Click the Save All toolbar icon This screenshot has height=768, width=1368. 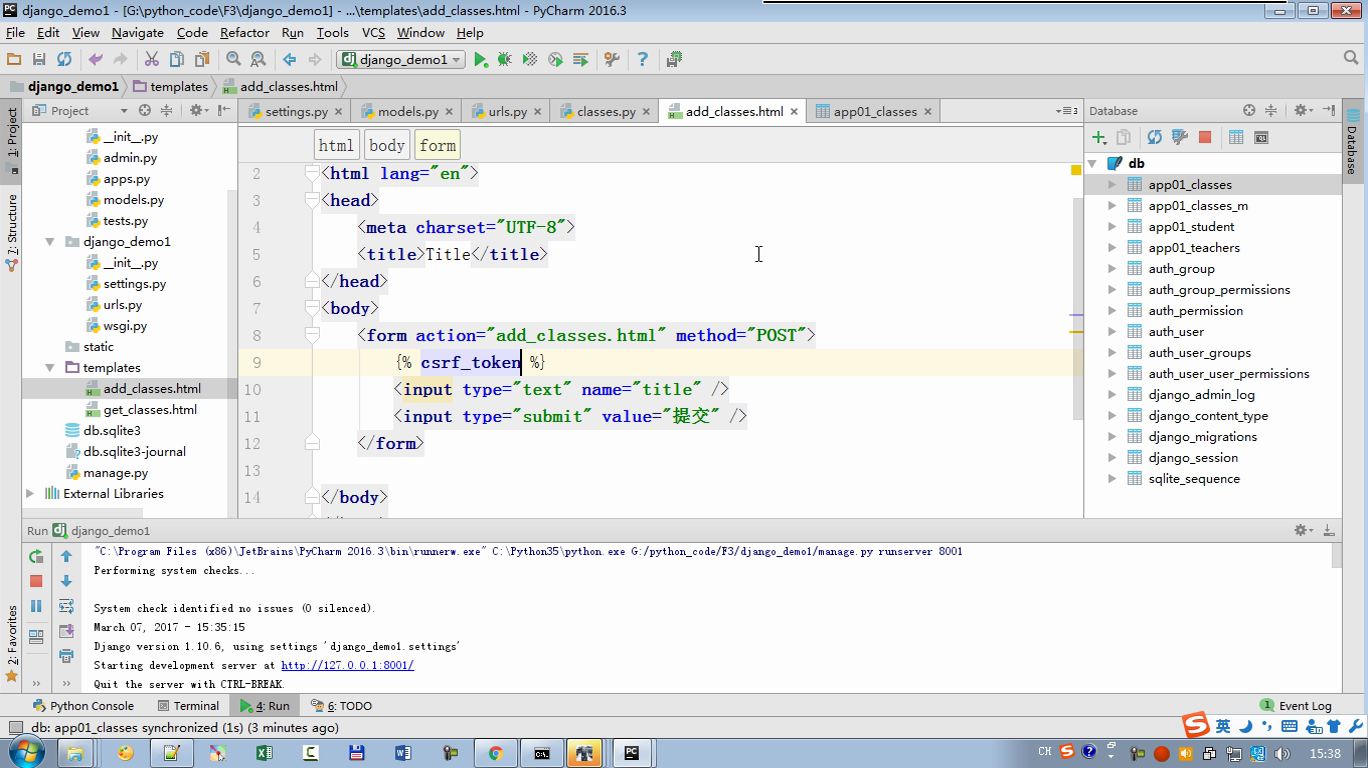(39, 60)
